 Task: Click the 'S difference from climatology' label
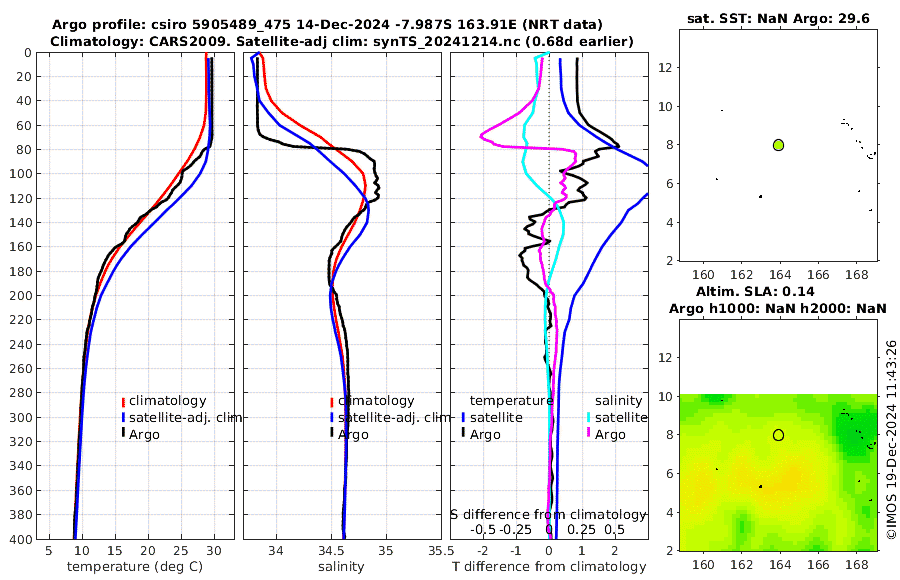point(548,514)
